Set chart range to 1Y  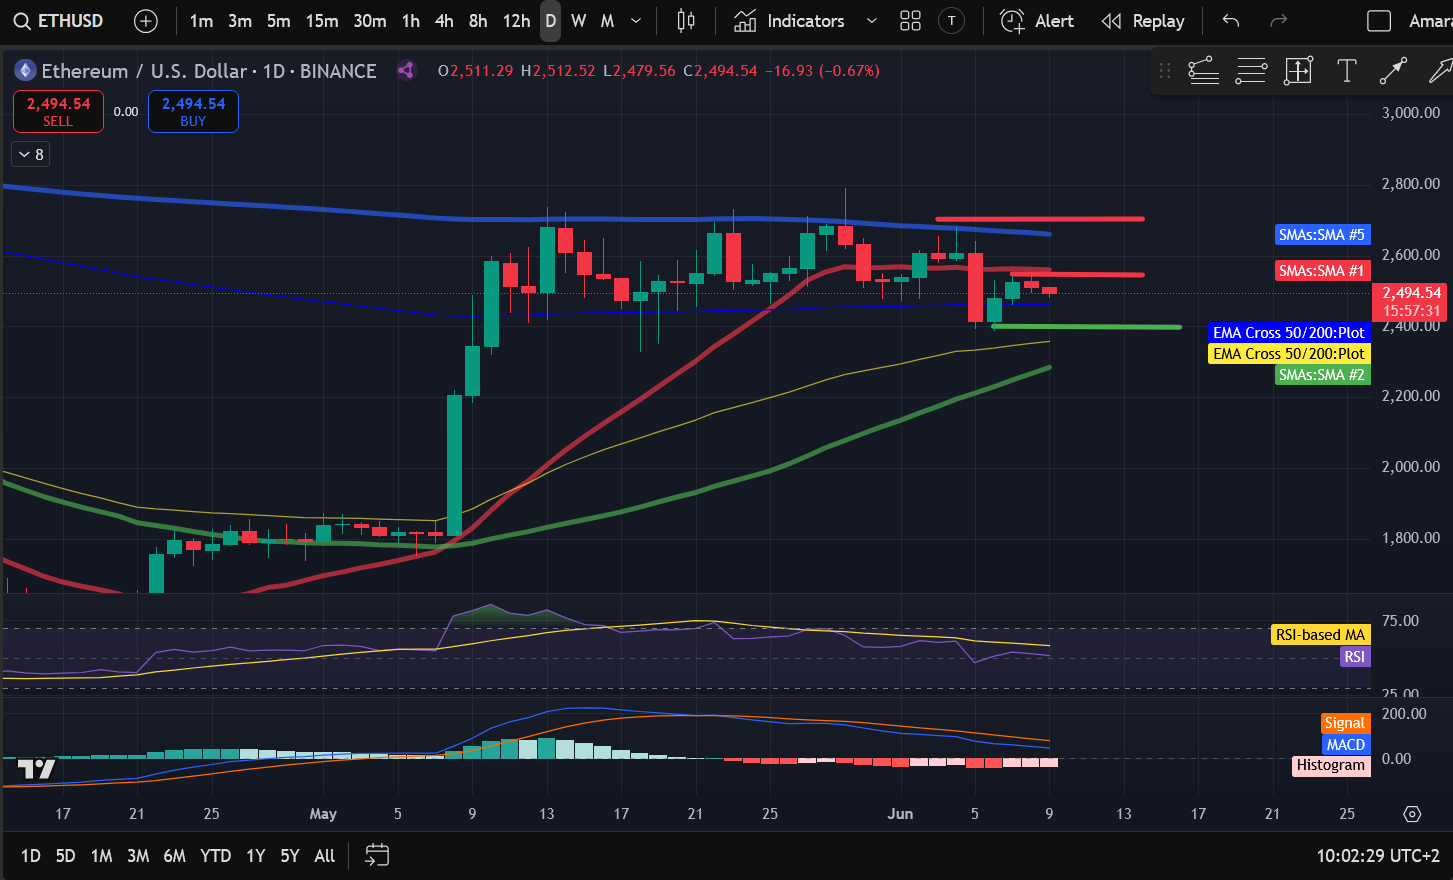pyautogui.click(x=256, y=855)
